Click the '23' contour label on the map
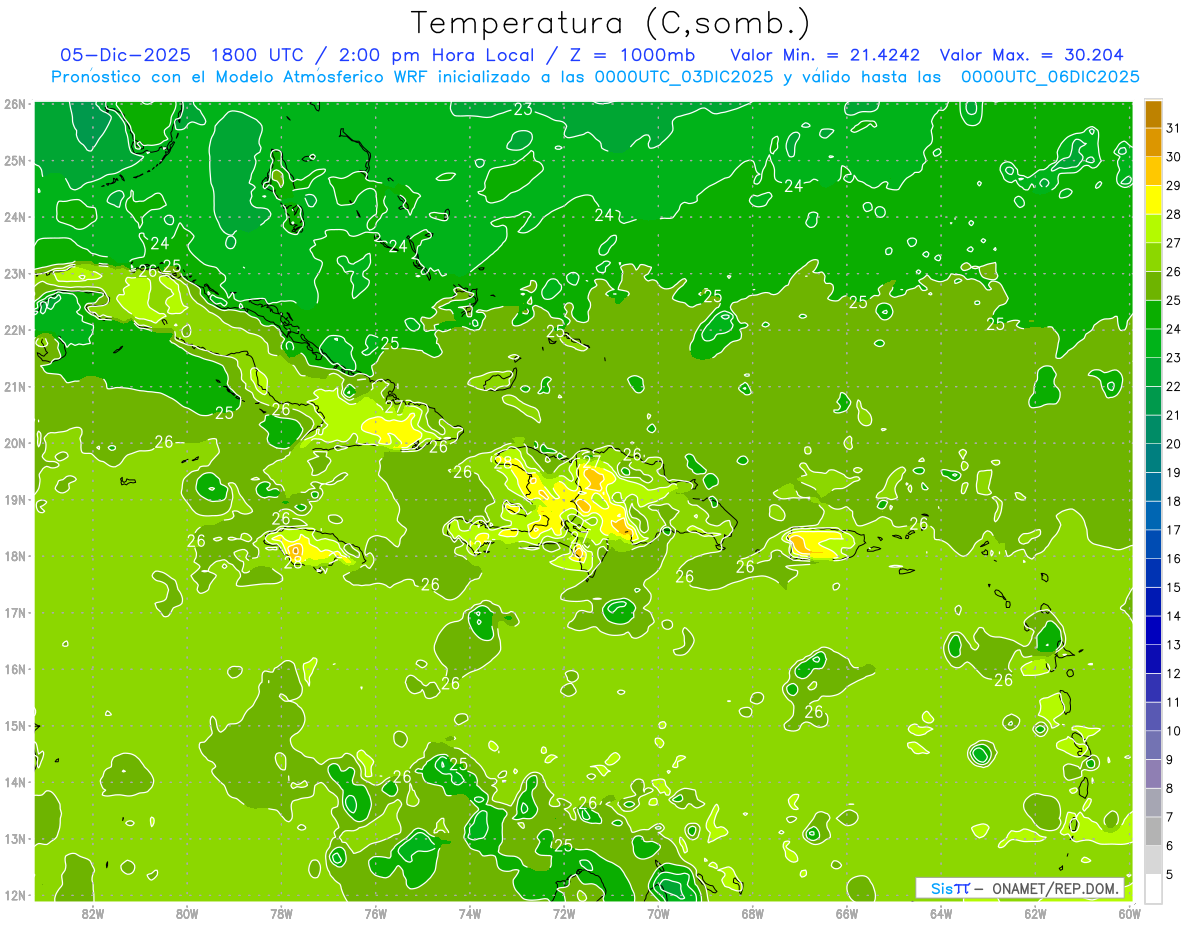The image size is (1200, 927). pyautogui.click(x=523, y=110)
